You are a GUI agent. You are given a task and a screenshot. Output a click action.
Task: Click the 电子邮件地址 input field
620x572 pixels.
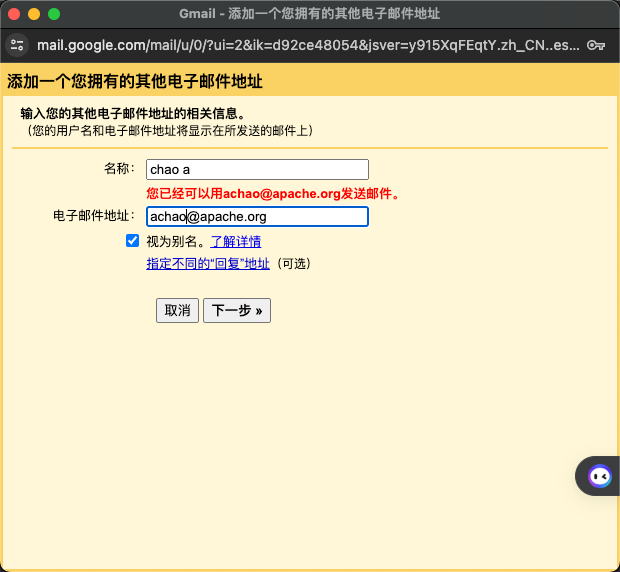[x=257, y=216]
